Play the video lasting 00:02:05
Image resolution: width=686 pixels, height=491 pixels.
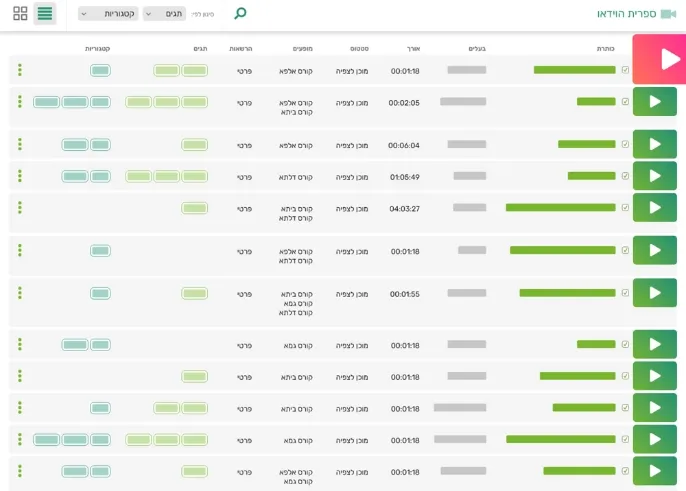point(655,102)
